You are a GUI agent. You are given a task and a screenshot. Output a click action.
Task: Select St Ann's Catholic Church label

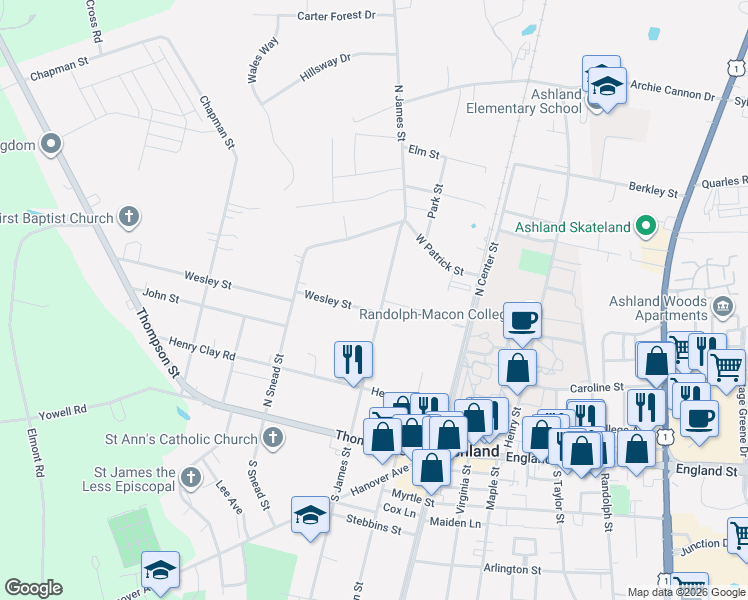(x=181, y=439)
